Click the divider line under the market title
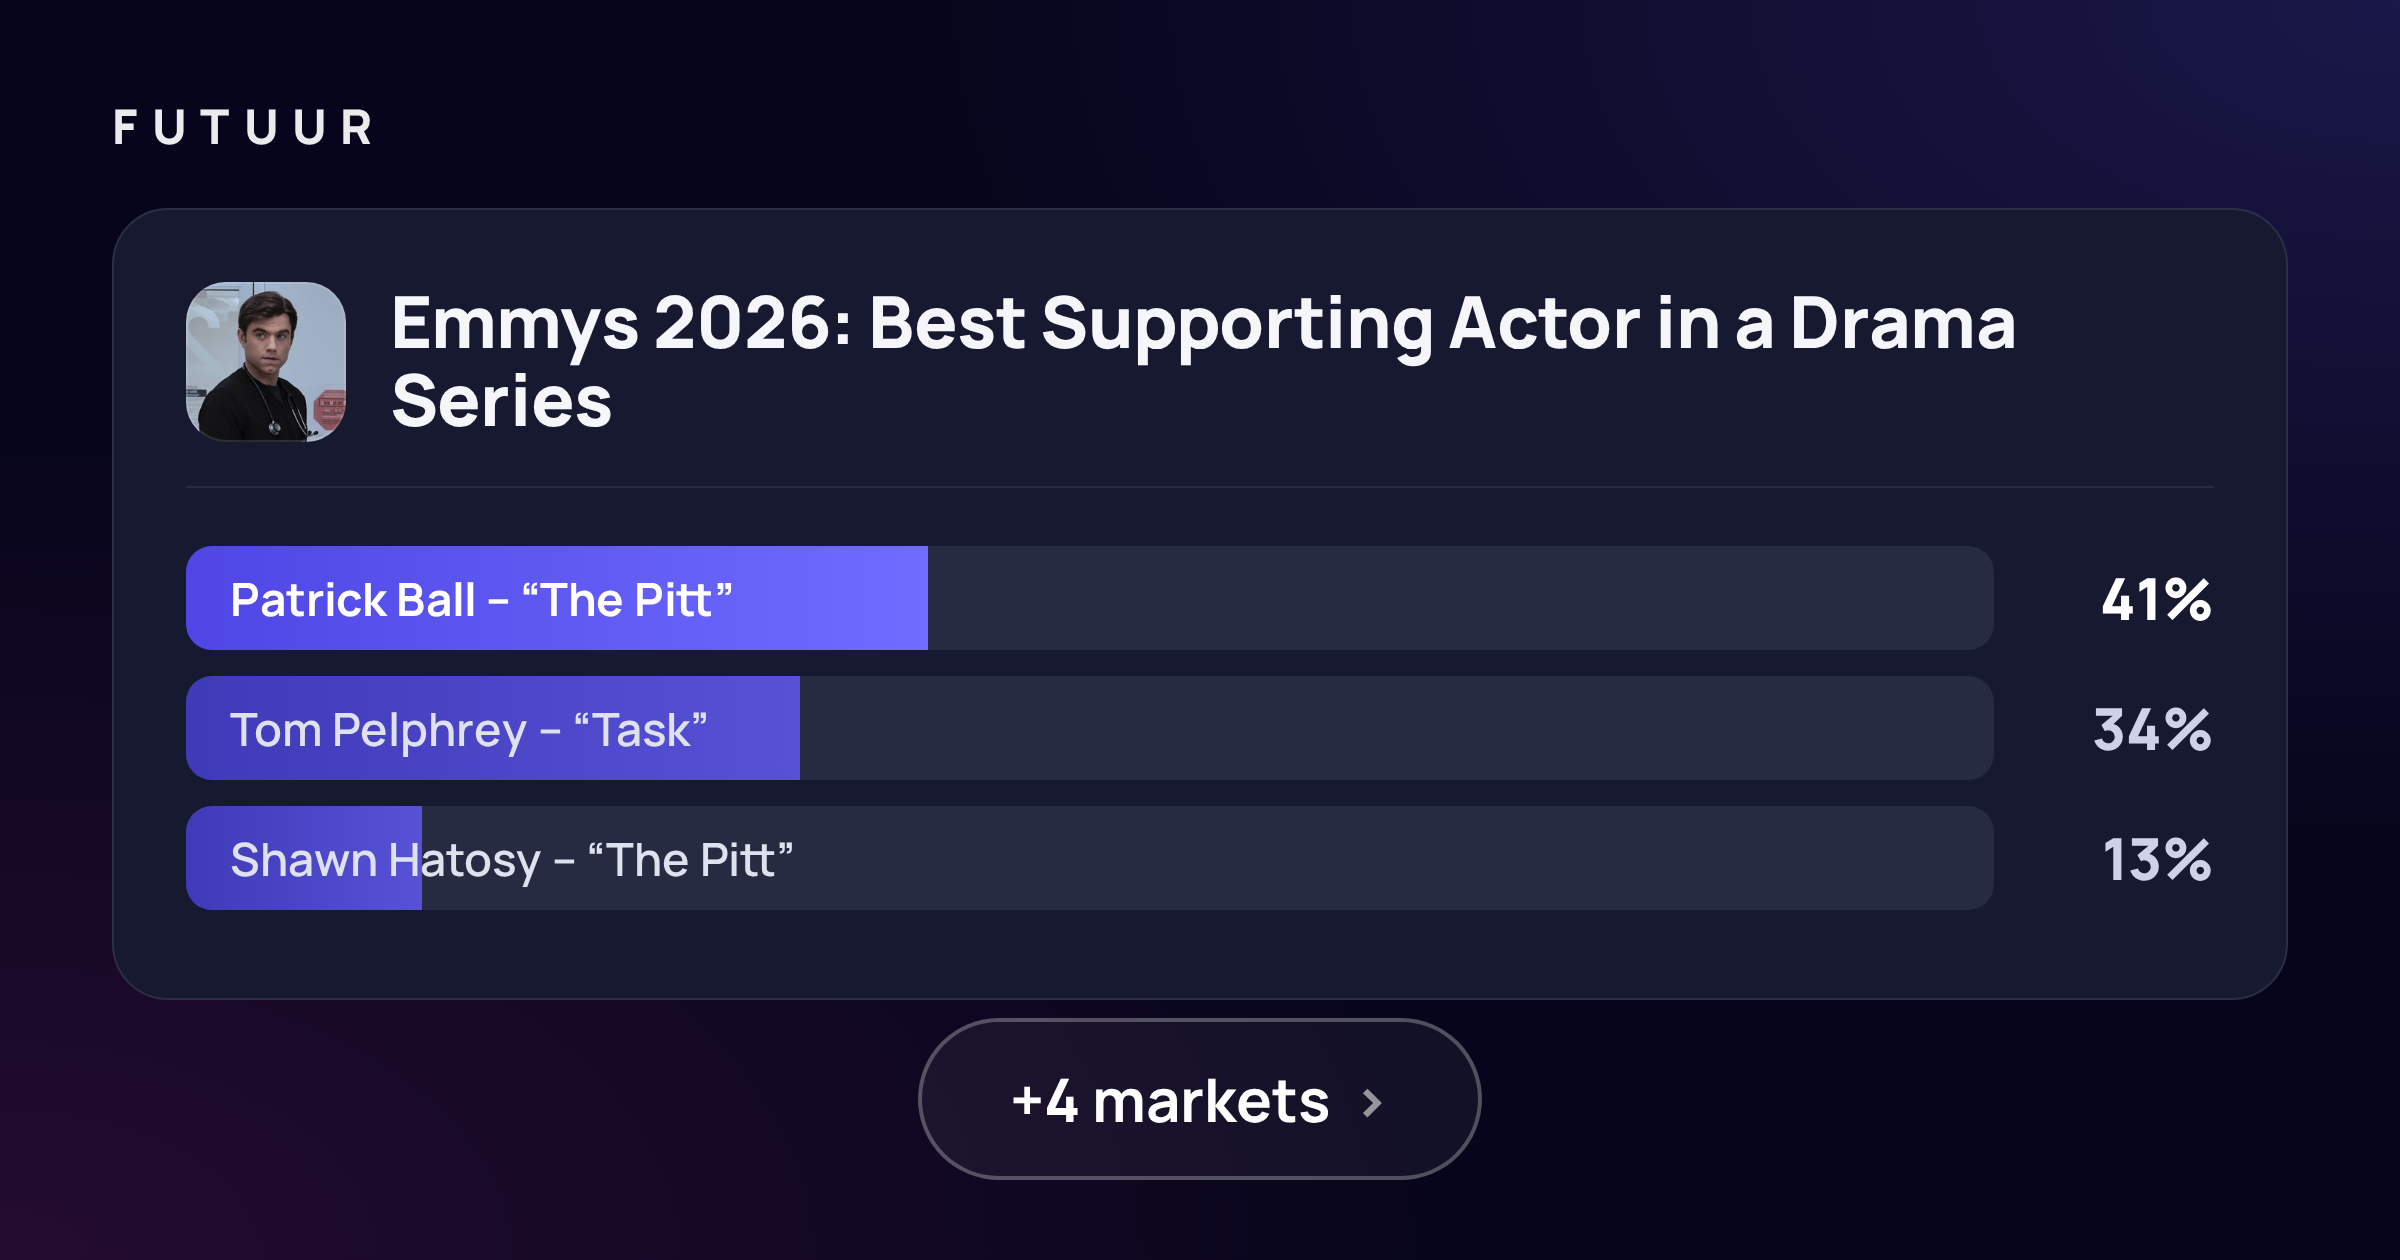Viewport: 2400px width, 1260px height. 1199,487
